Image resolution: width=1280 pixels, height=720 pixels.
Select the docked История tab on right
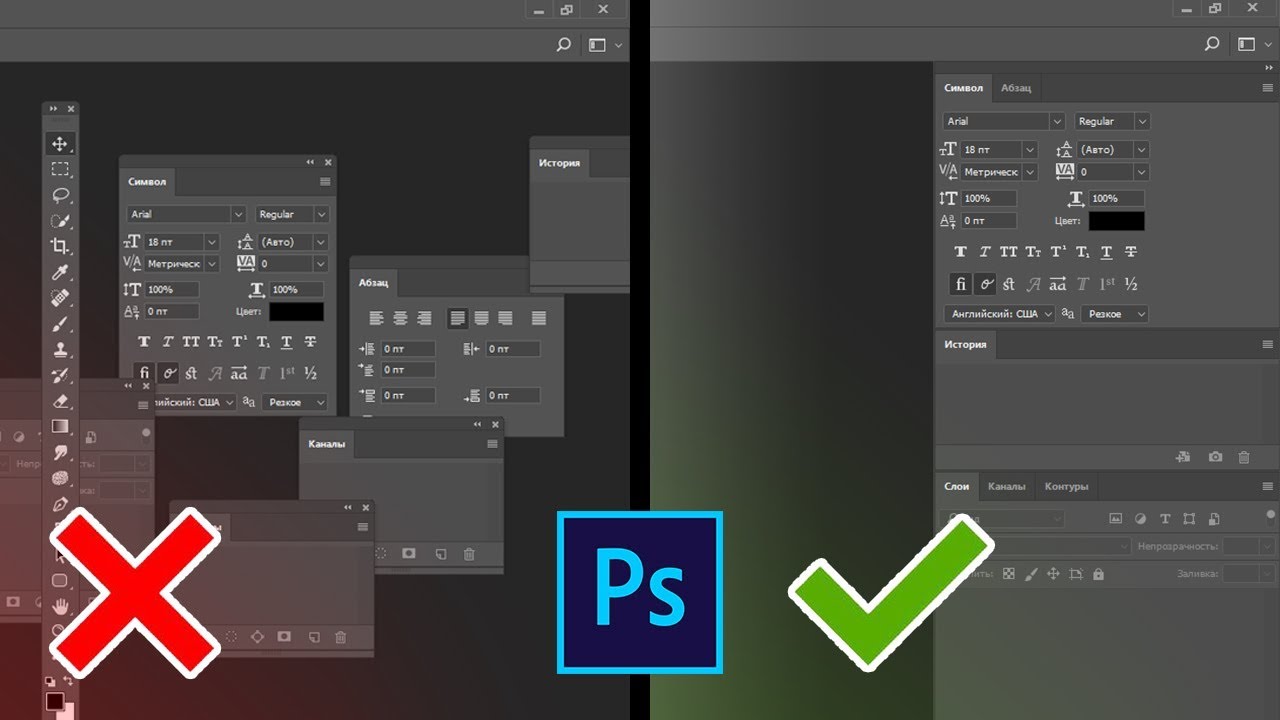click(965, 344)
